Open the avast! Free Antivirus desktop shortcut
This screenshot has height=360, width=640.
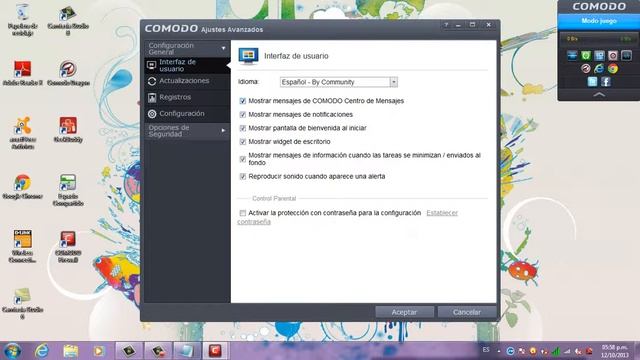(22, 133)
